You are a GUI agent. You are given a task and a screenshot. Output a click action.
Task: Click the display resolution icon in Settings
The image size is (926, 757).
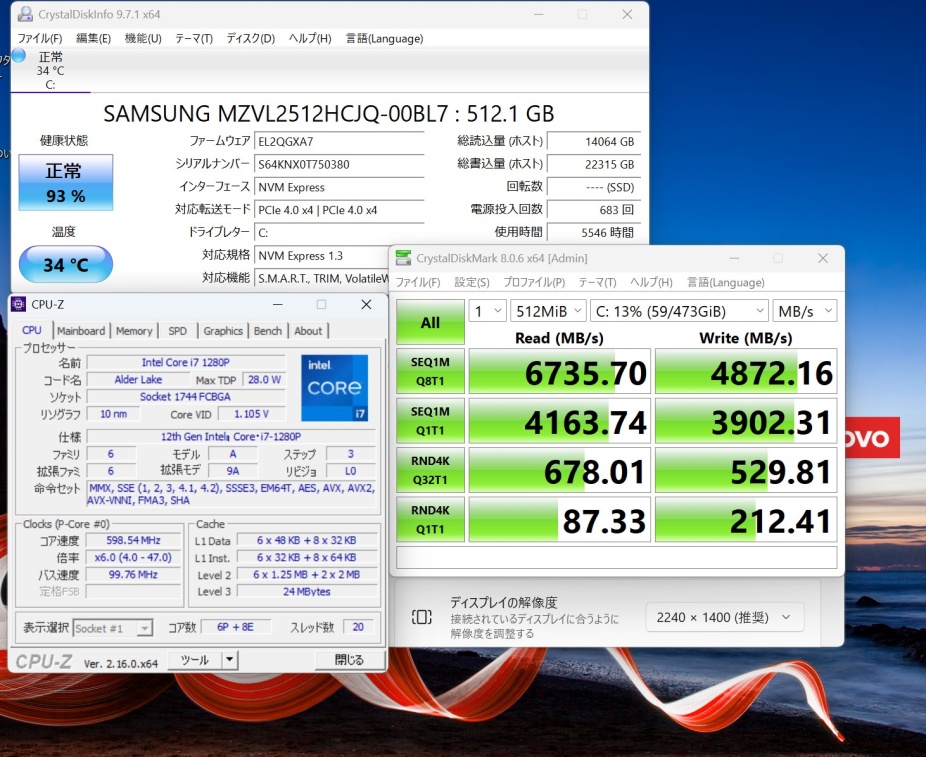[422, 617]
